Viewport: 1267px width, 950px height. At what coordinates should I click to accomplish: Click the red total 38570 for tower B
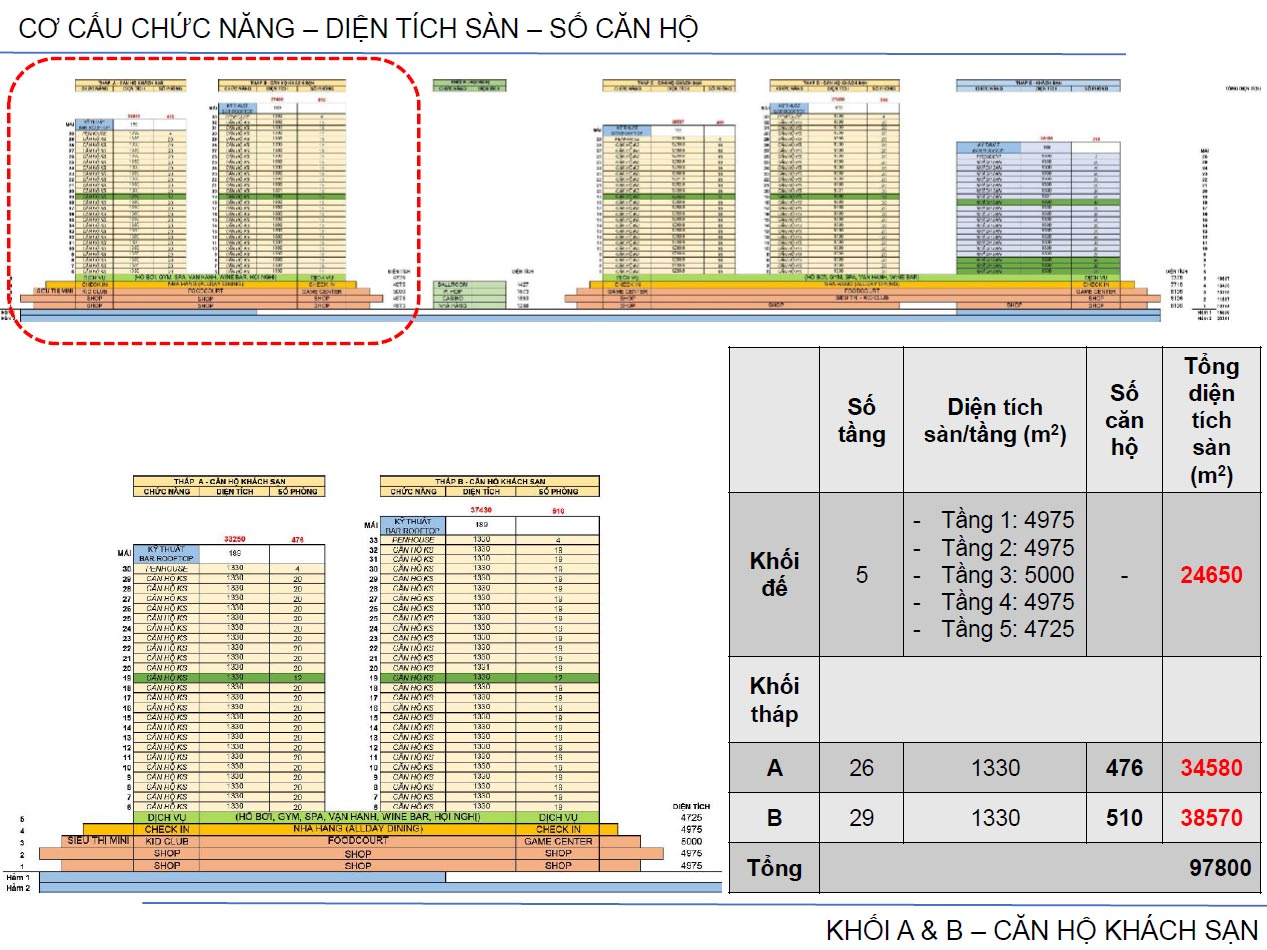pyautogui.click(x=1211, y=818)
